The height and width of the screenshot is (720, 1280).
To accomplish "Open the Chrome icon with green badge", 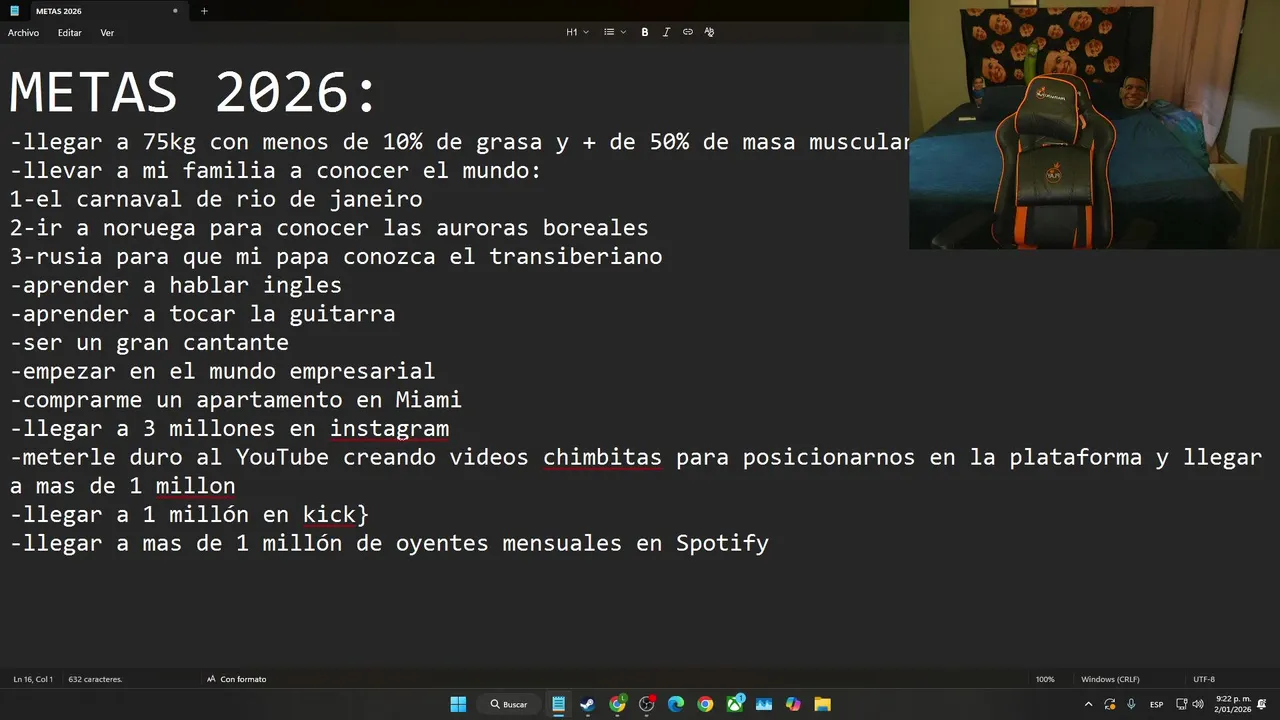I will click(617, 704).
